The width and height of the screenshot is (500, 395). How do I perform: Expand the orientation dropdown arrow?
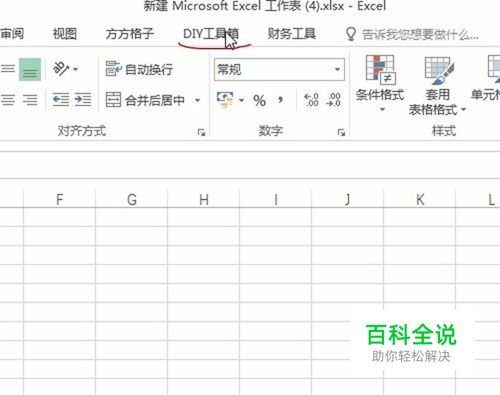coord(75,69)
